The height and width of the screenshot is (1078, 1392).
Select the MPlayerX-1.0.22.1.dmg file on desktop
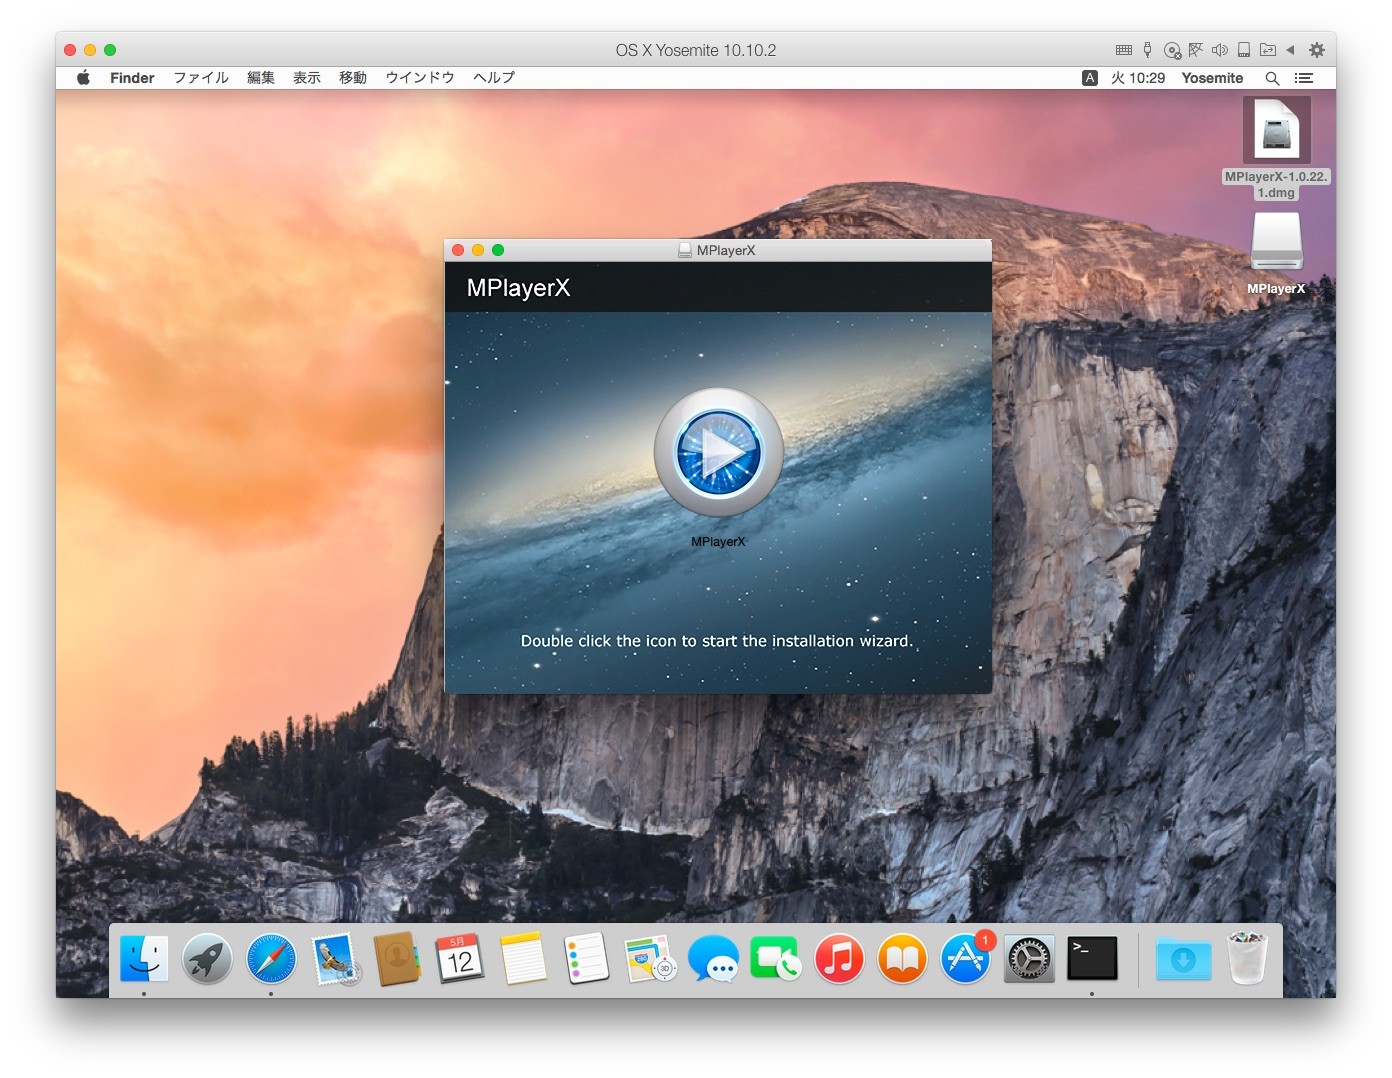coord(1276,147)
